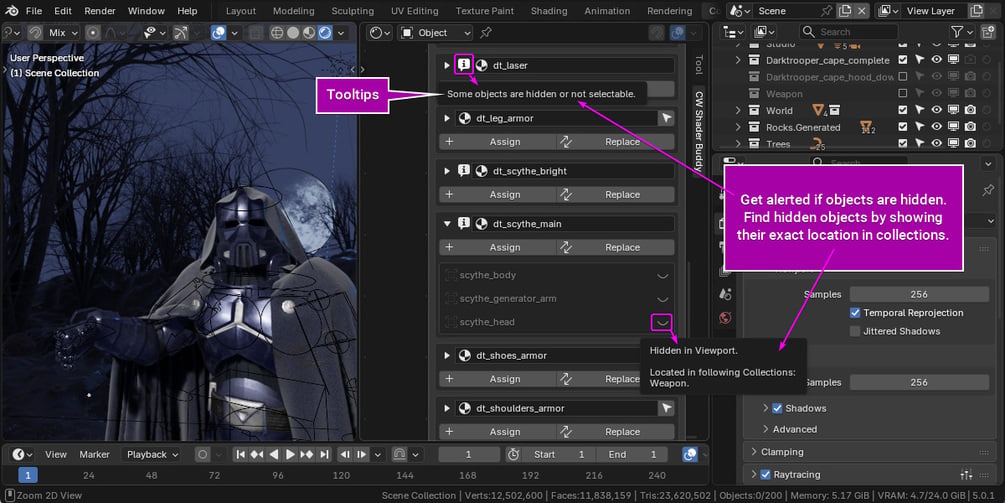Switch to the Shading workspace tab
1005x503 pixels.
549,11
